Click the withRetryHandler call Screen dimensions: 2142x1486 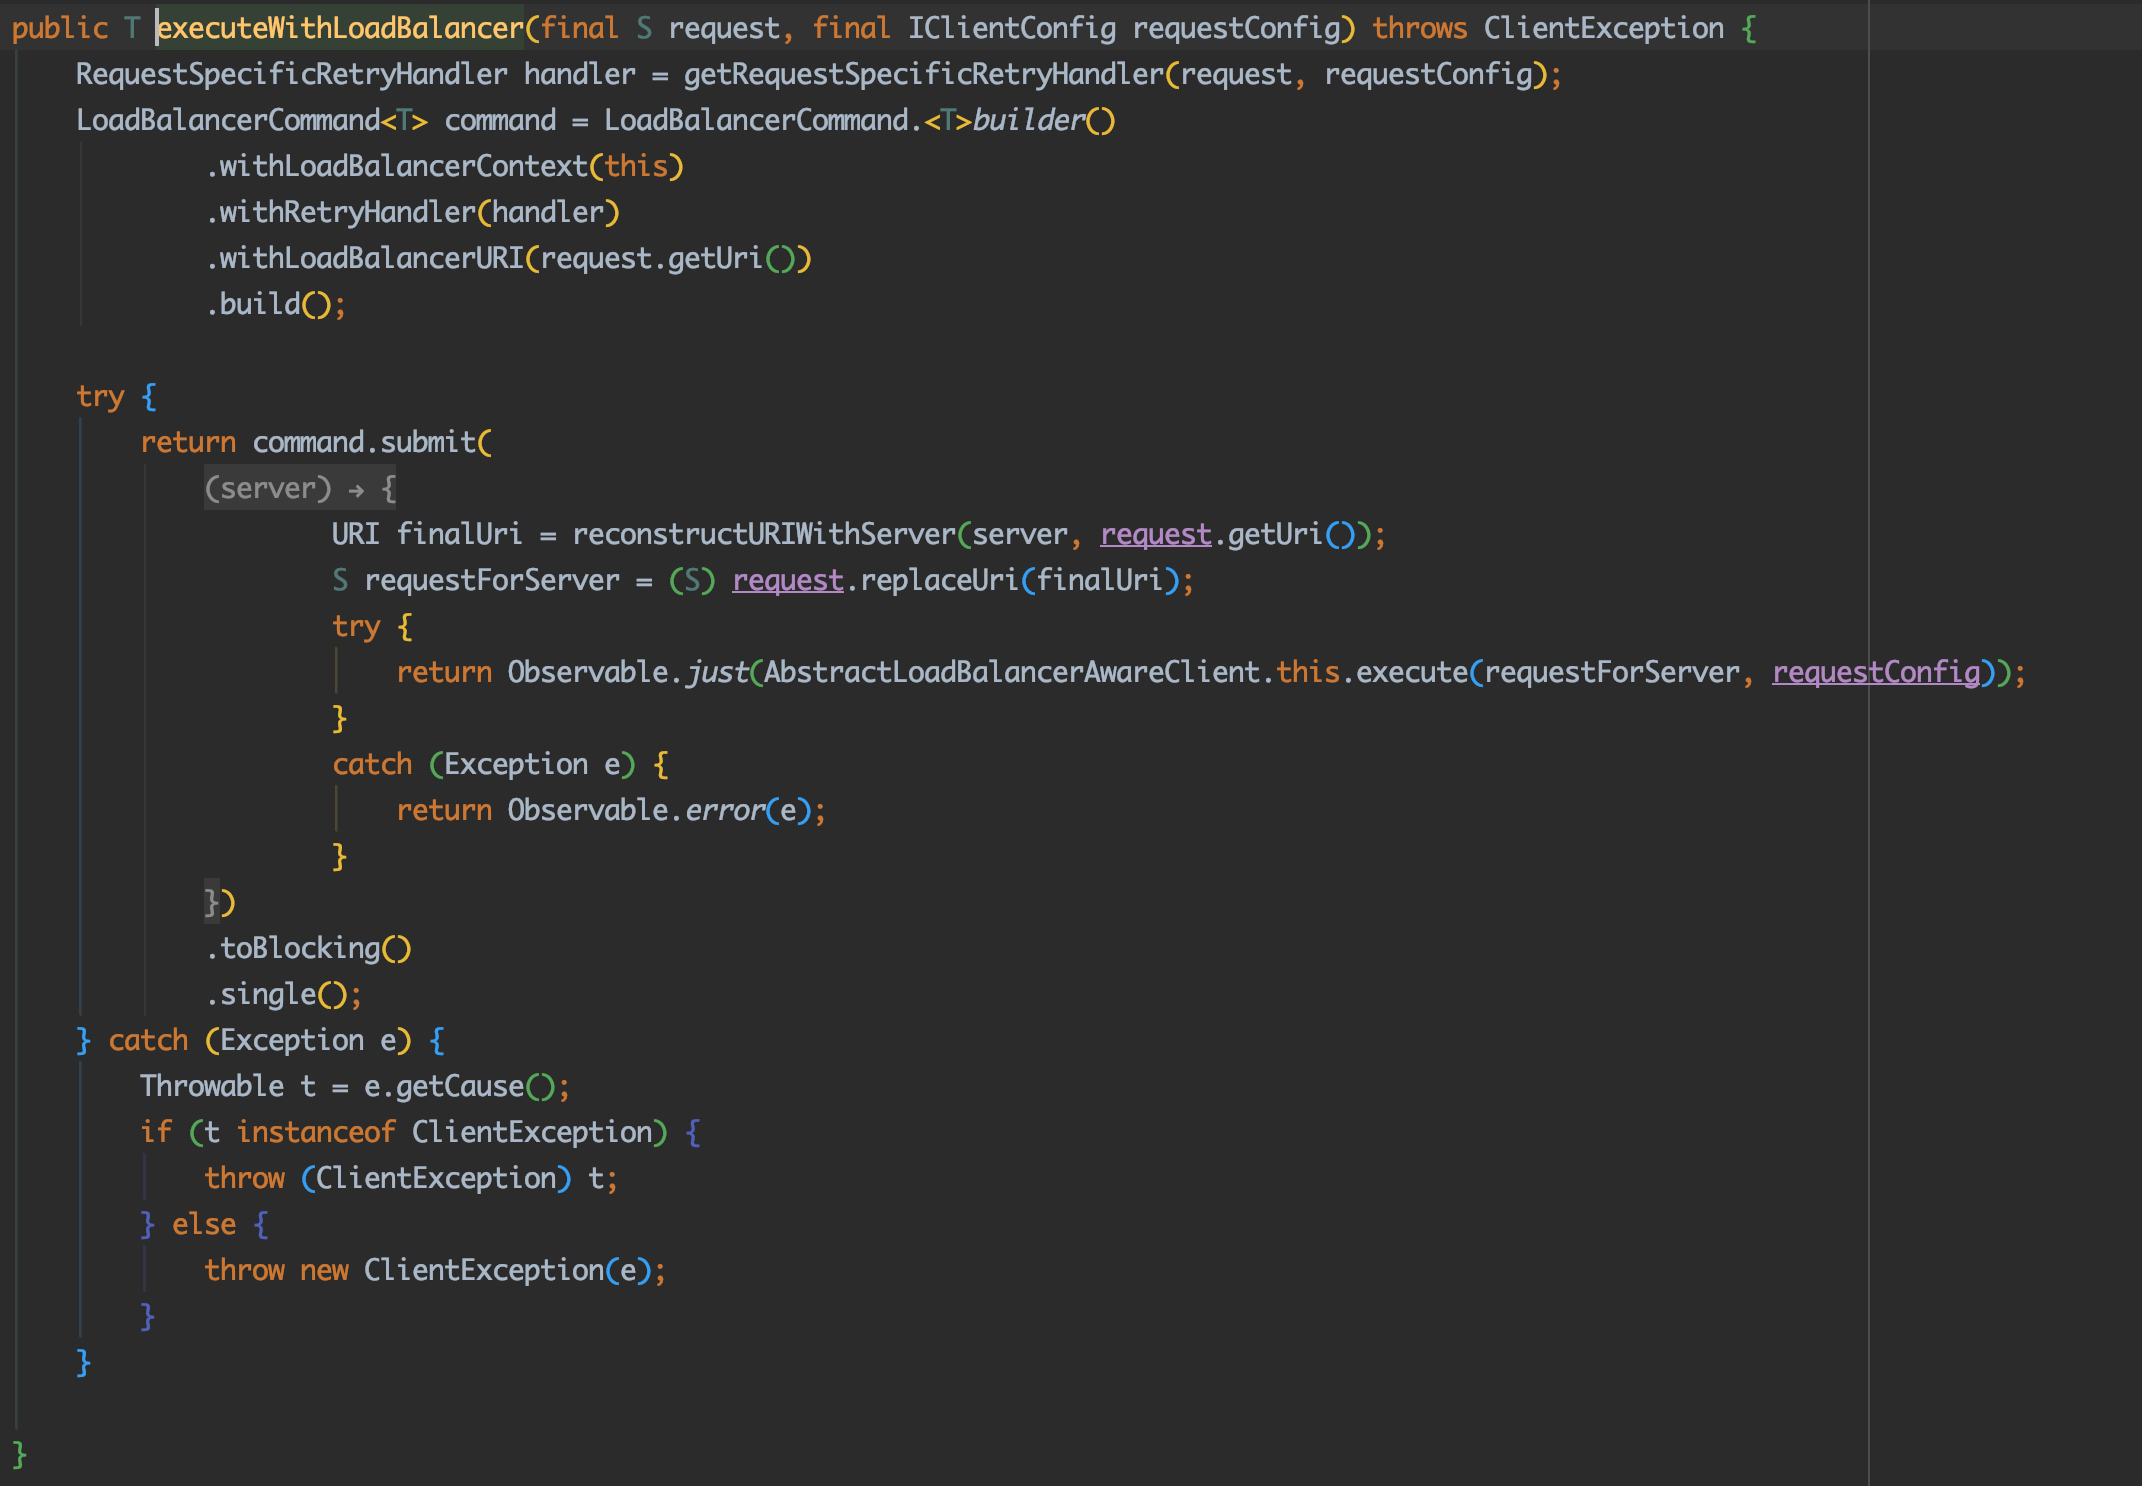point(346,213)
